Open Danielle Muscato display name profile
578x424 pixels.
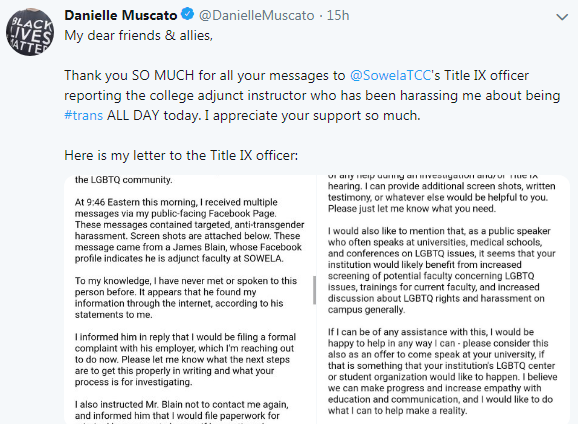pyautogui.click(x=121, y=15)
